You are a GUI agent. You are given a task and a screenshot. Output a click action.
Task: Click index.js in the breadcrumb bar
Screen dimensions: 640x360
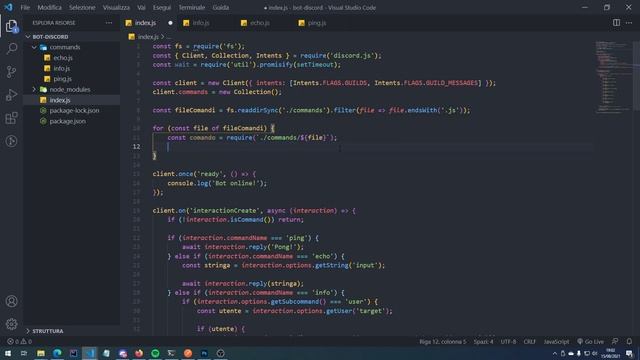148,37
